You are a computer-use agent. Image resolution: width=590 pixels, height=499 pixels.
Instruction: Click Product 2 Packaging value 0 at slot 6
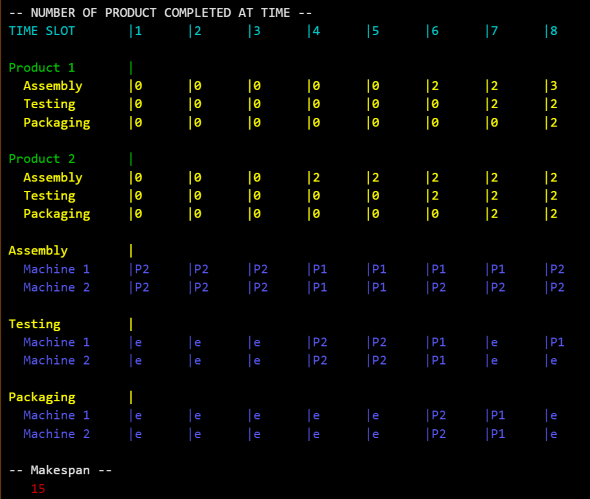435,214
